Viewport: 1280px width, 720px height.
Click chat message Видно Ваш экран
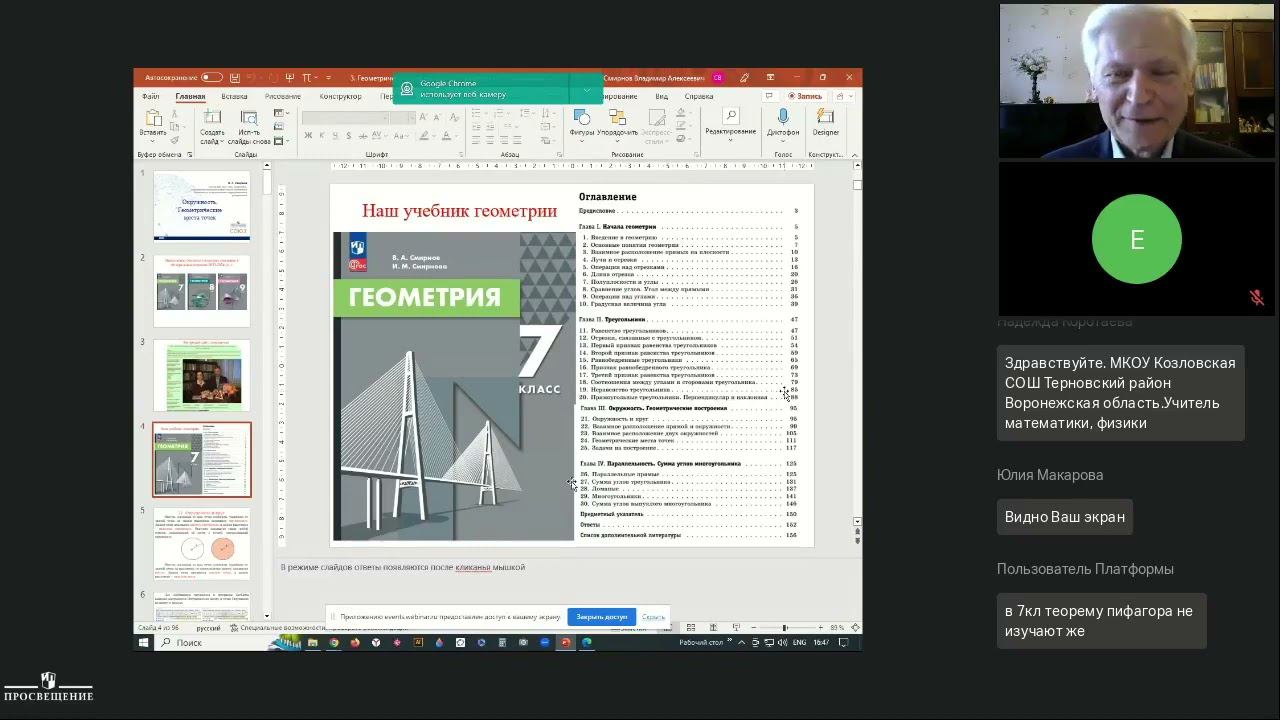[1065, 517]
